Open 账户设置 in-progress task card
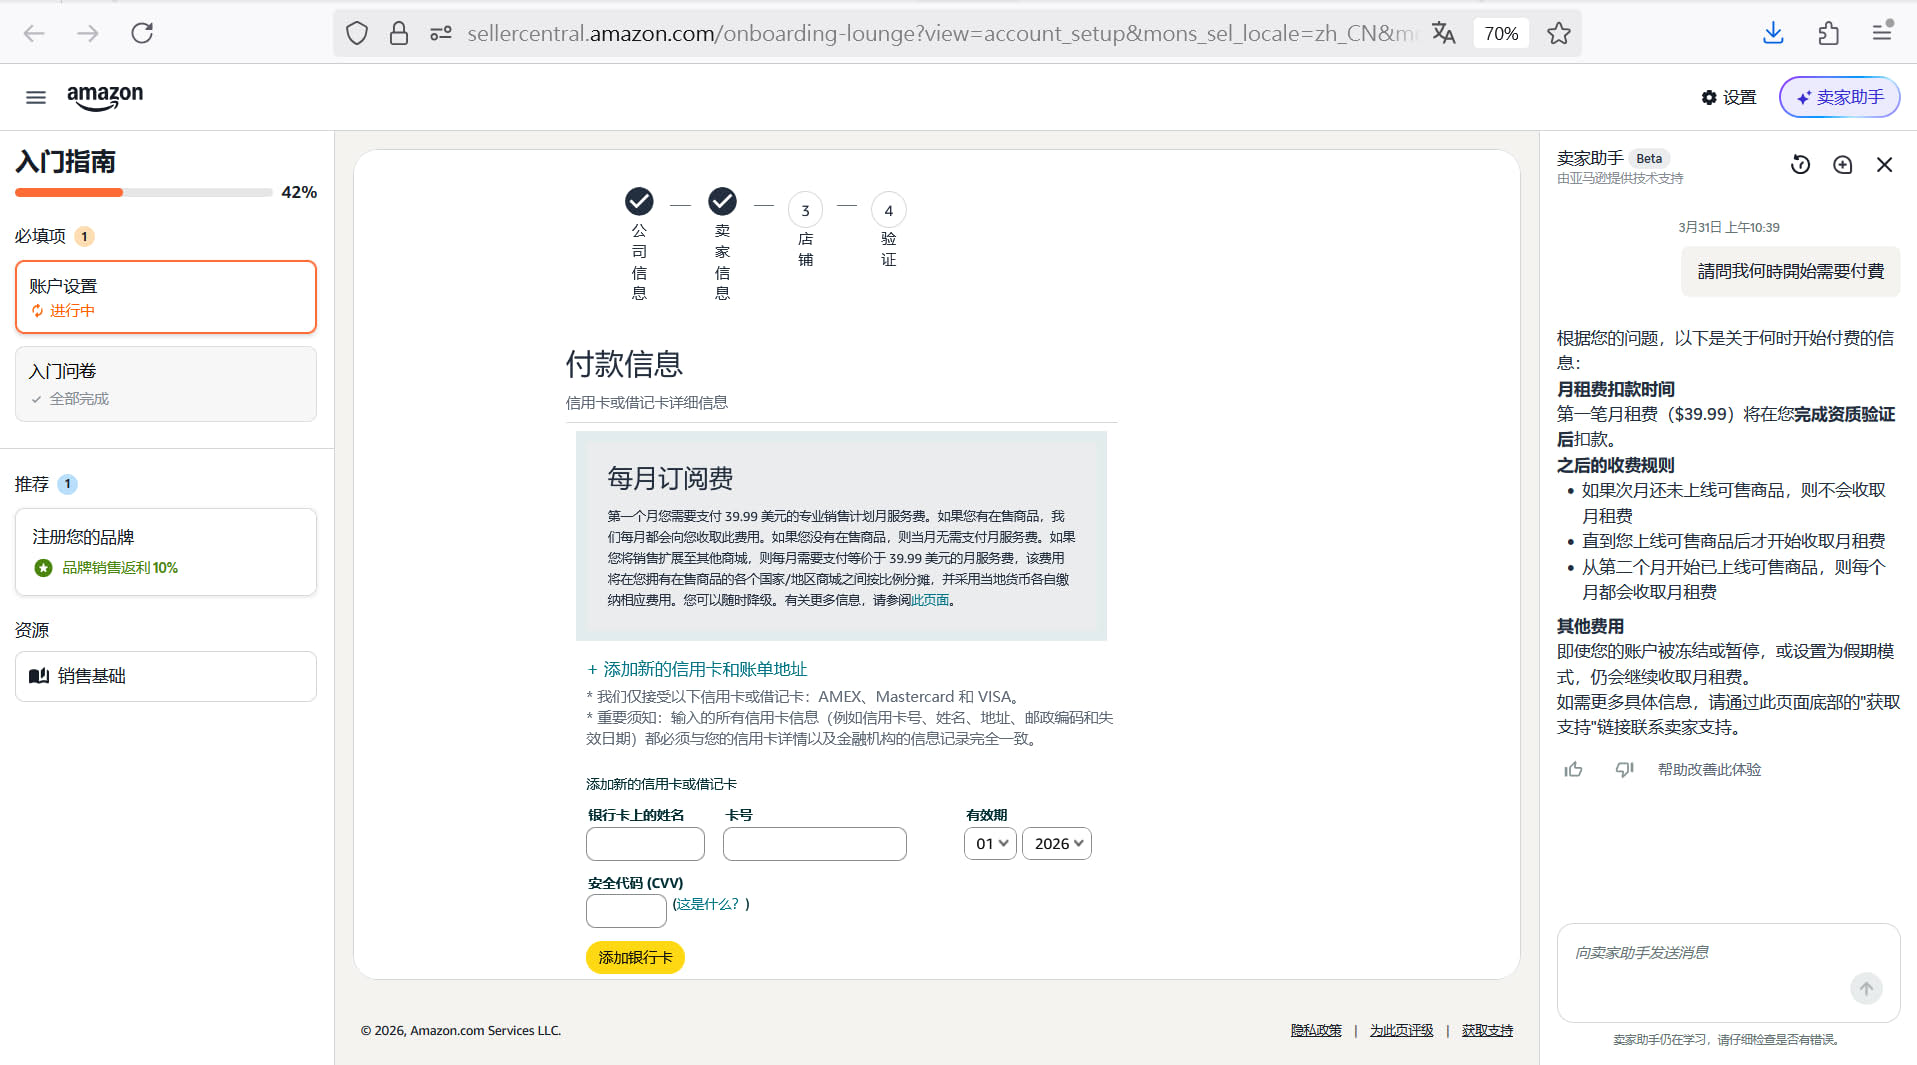 (166, 297)
